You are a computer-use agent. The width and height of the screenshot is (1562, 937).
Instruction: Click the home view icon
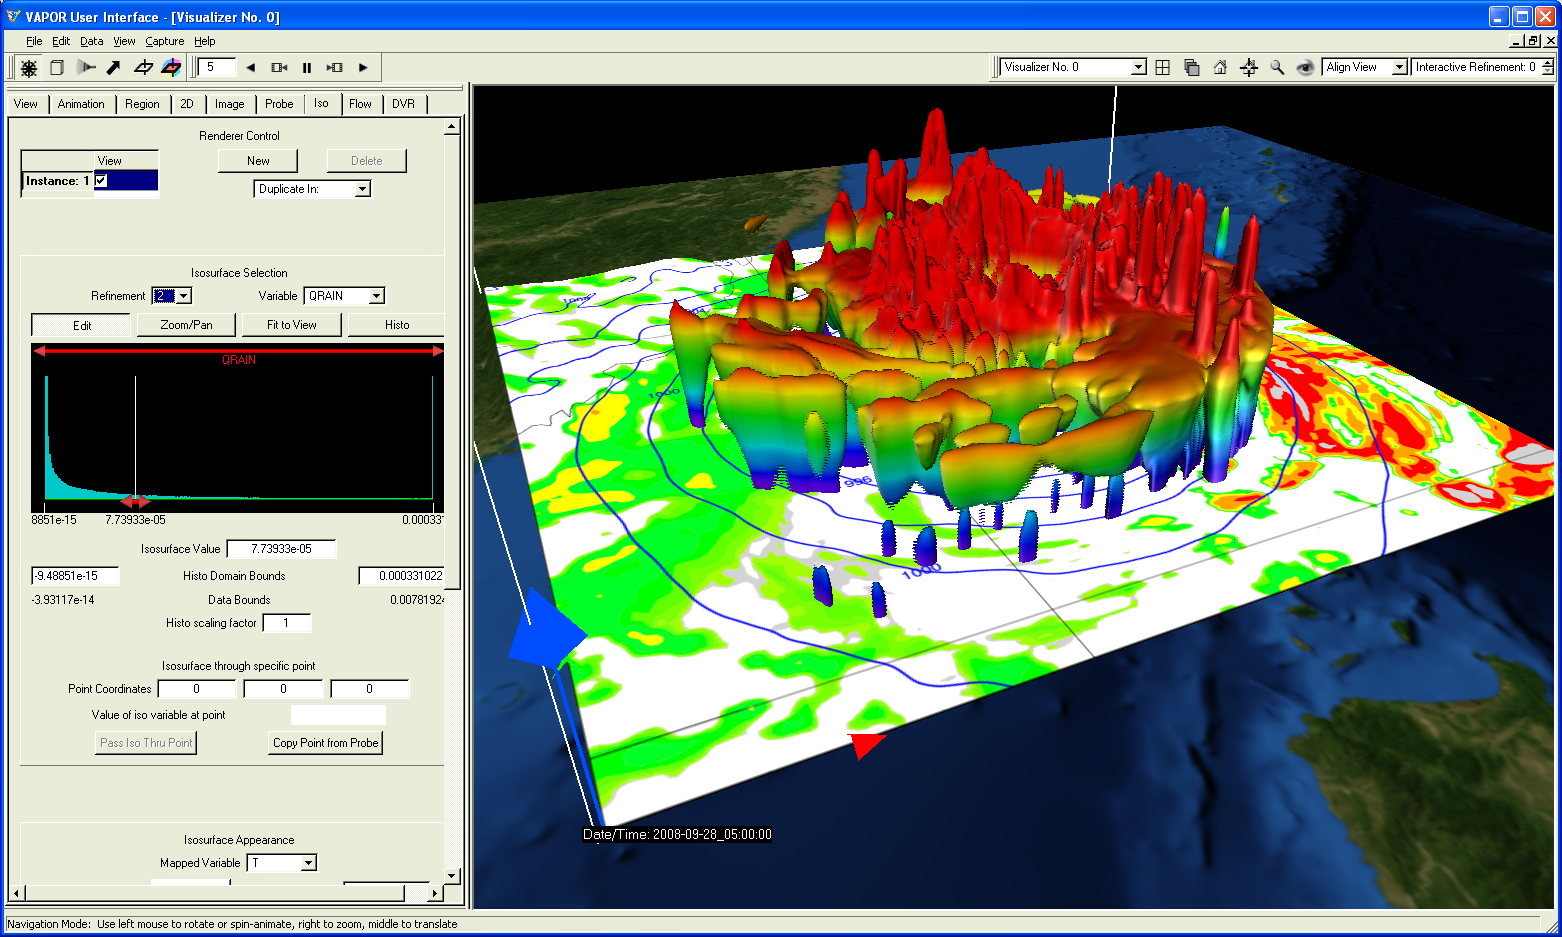(1220, 68)
